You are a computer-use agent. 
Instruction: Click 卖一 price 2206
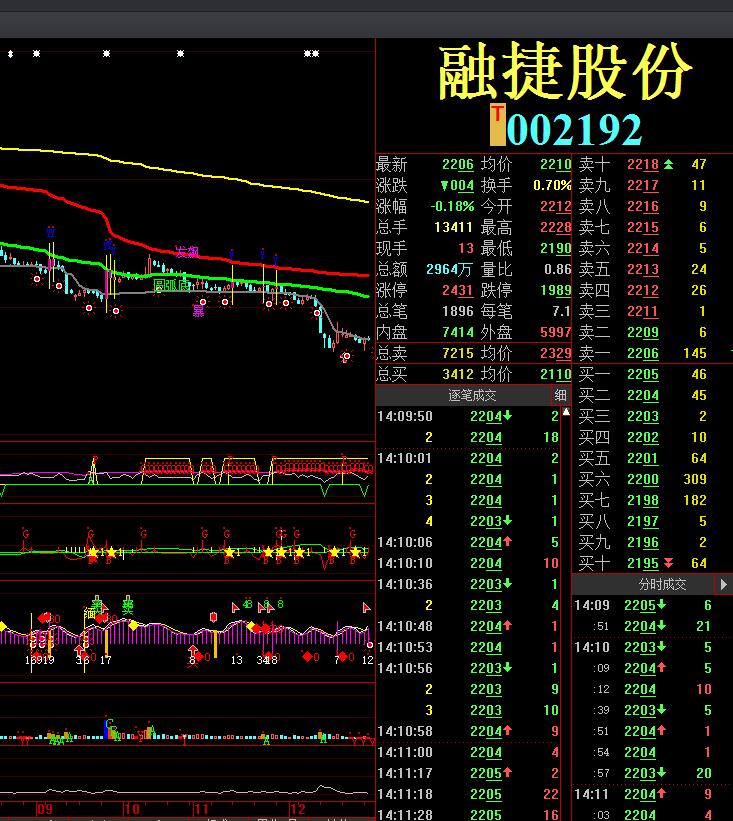pyautogui.click(x=643, y=353)
